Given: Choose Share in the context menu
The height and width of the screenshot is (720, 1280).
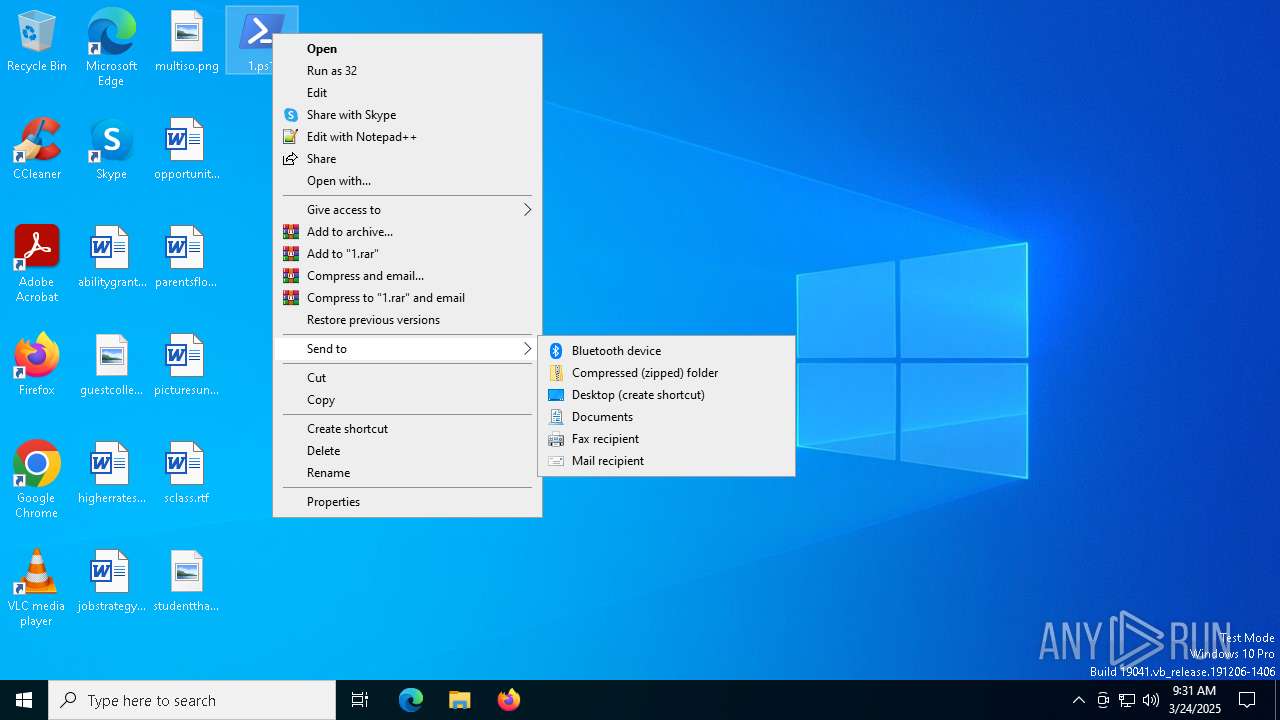Looking at the screenshot, I should pyautogui.click(x=408, y=159).
